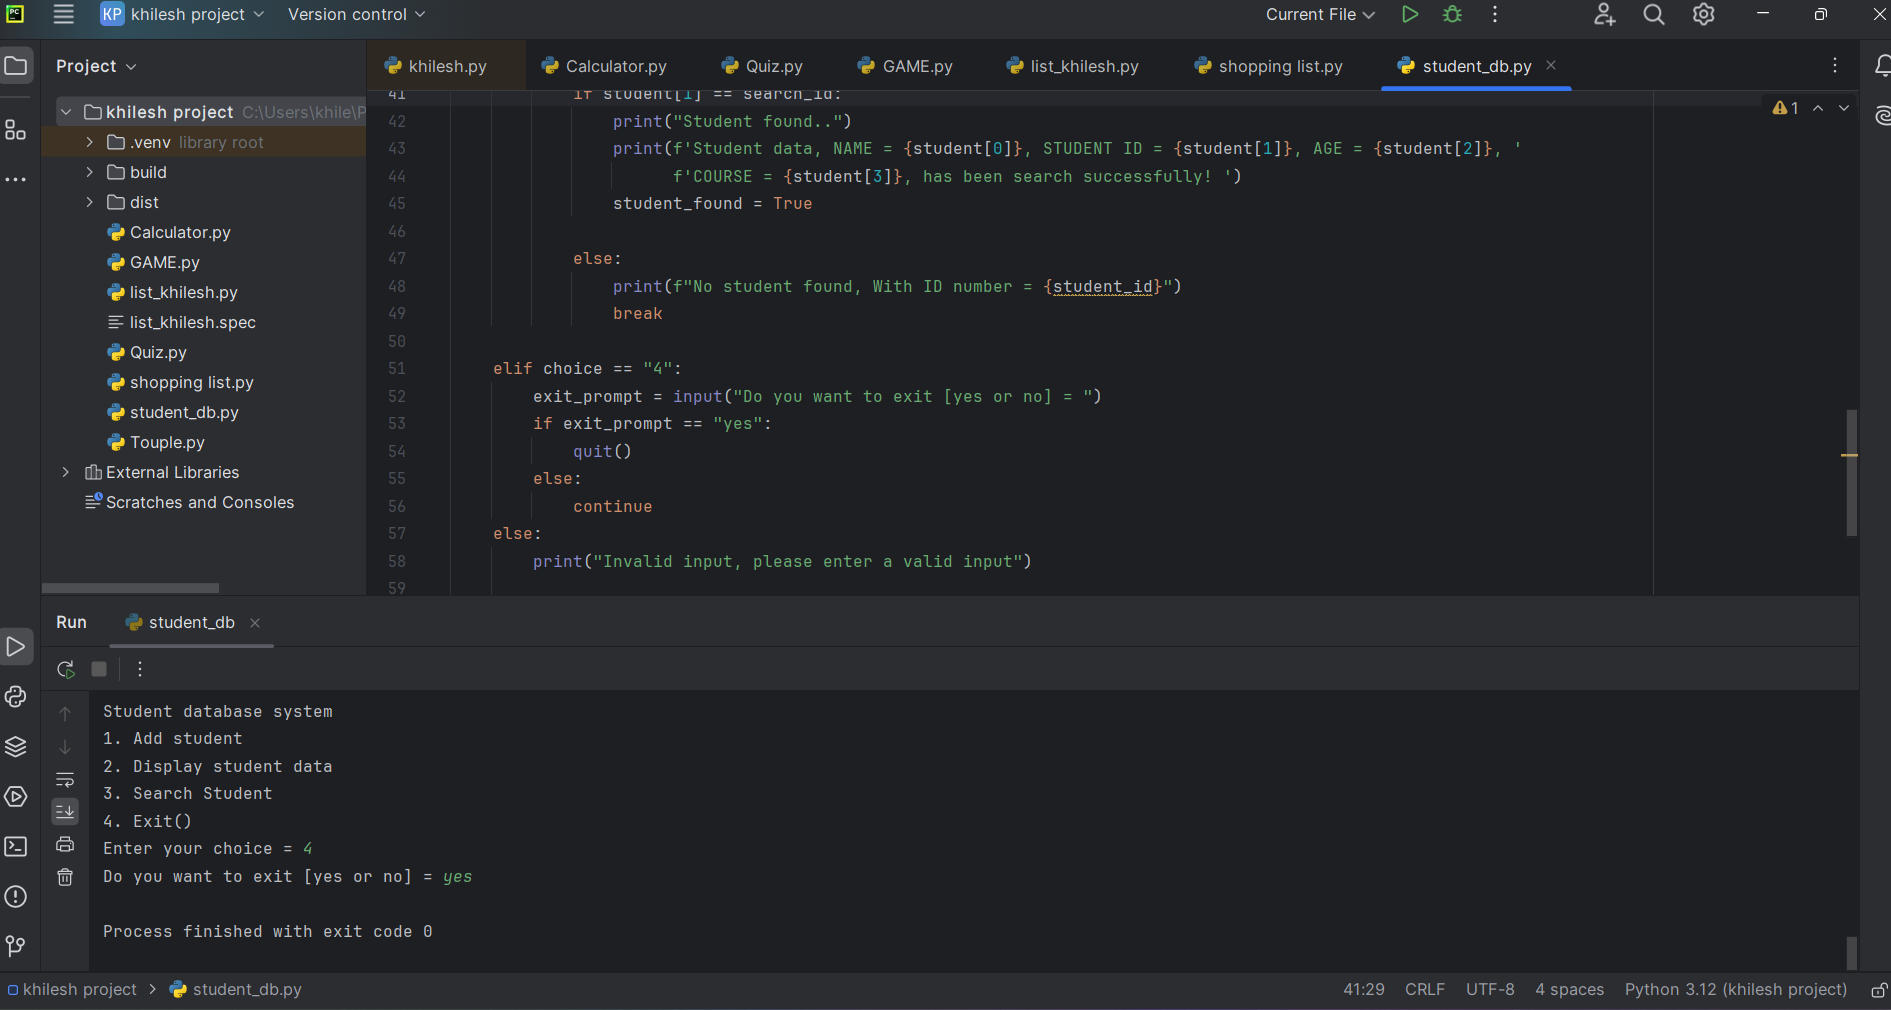
Task: Expand the .venv folder
Action: coord(90,142)
